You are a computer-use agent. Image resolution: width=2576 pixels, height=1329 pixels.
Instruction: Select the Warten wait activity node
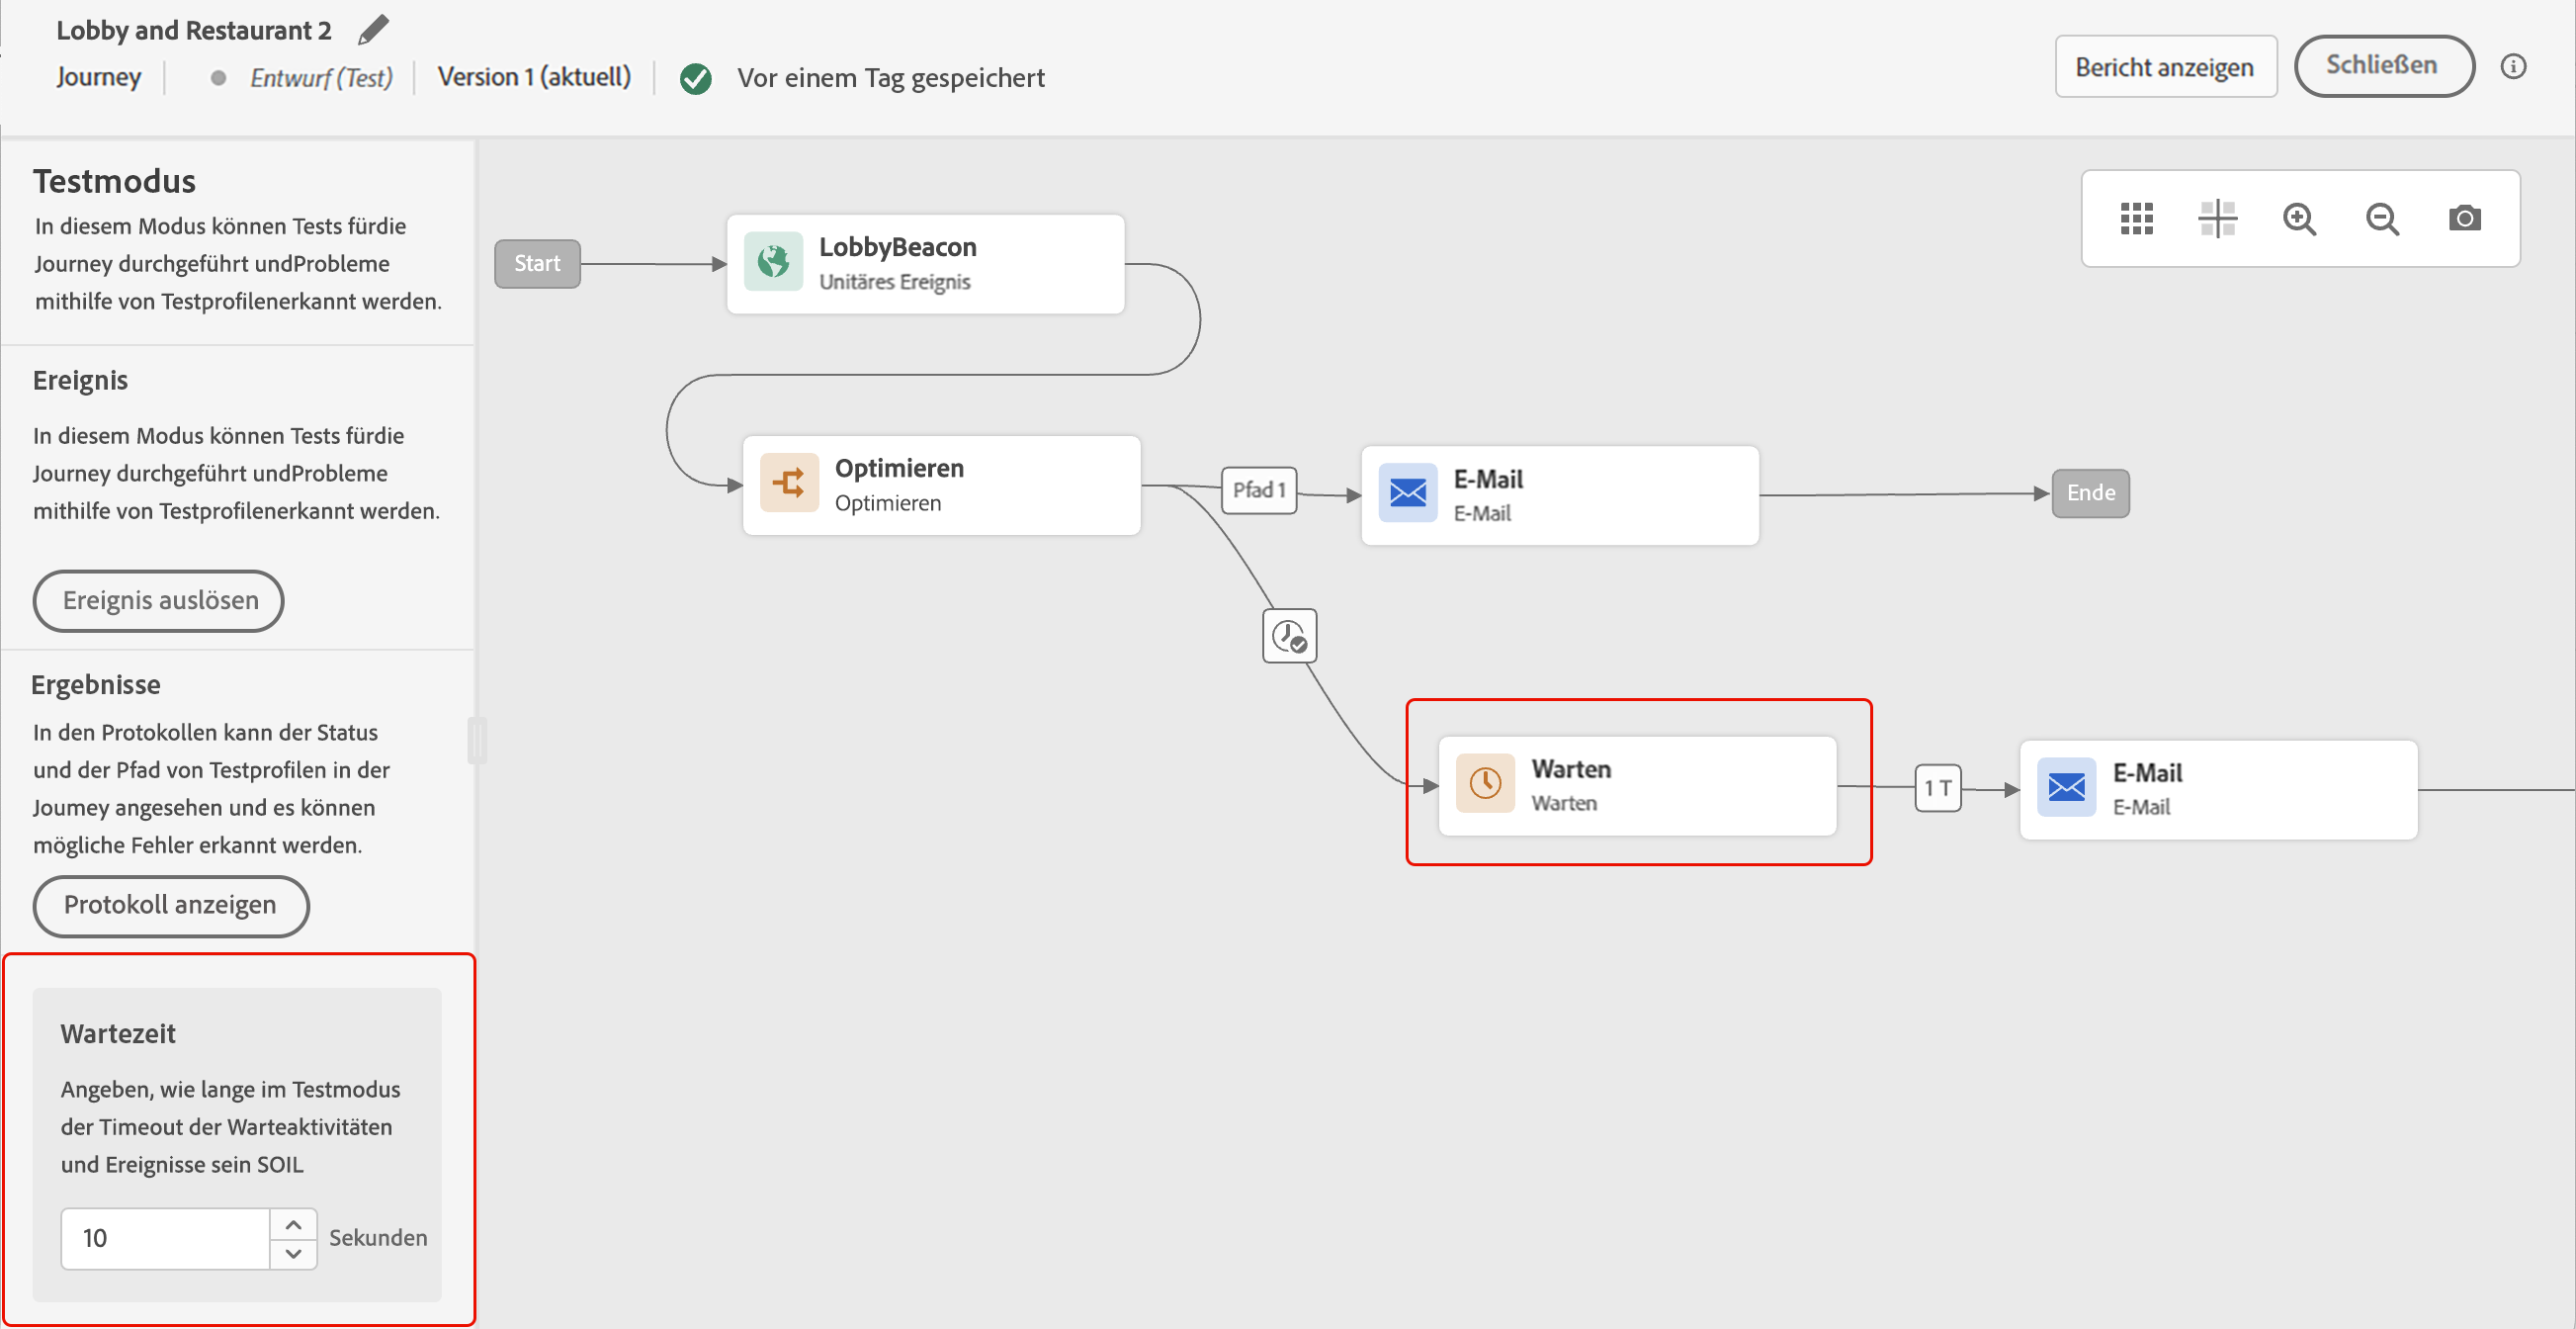tap(1636, 786)
